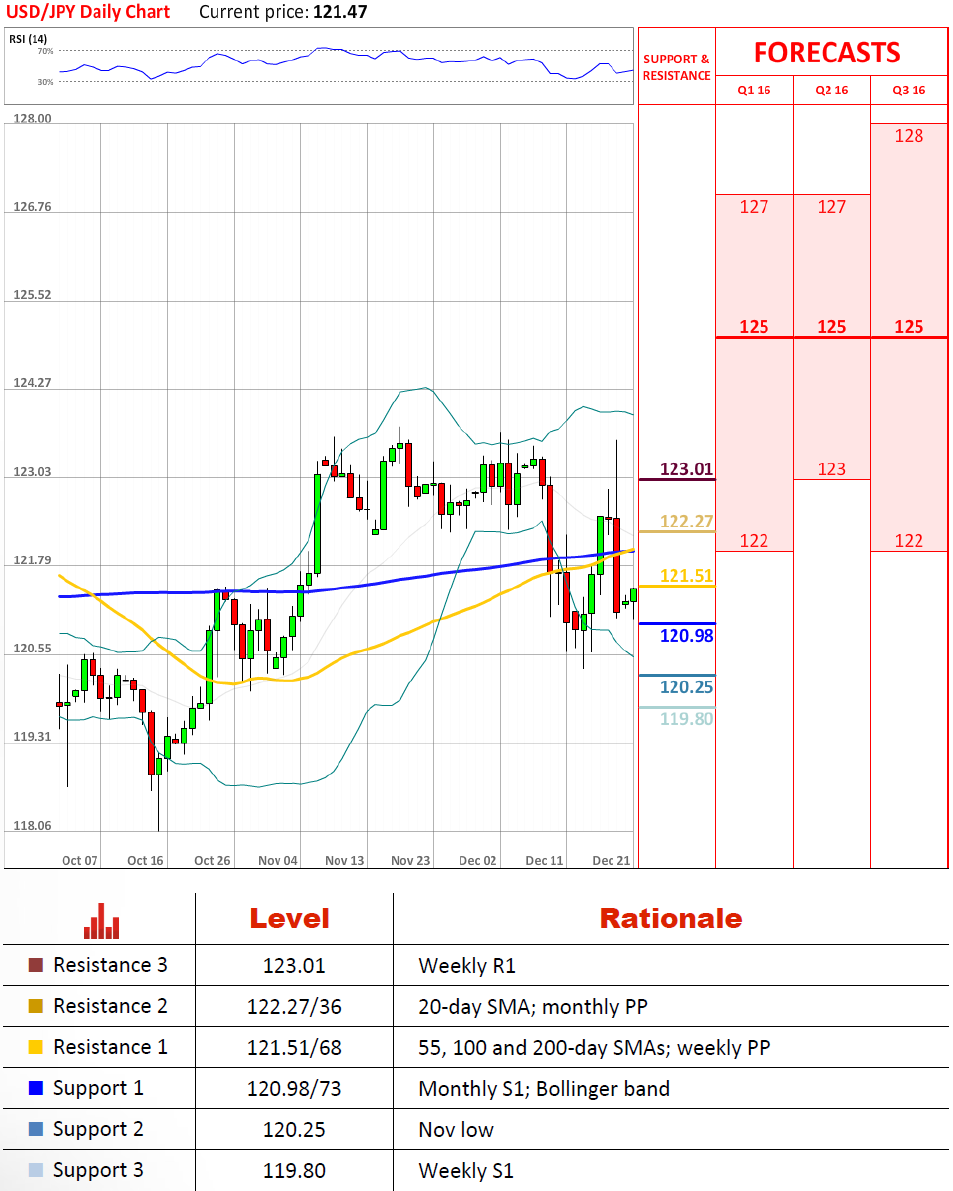Image resolution: width=953 pixels, height=1191 pixels.
Task: Click the 'RSI (14)' indicator label
Action: coord(28,39)
